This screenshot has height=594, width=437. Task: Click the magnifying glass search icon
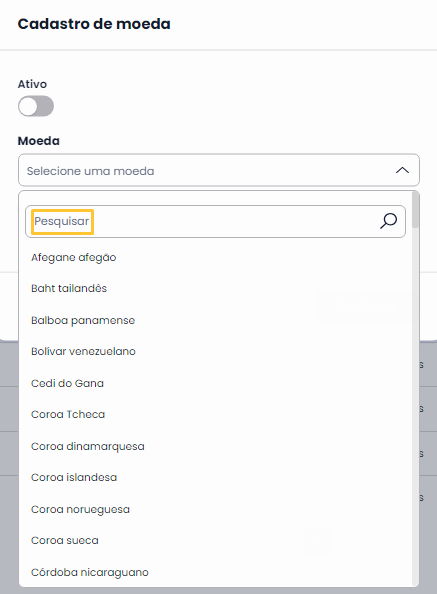tap(388, 221)
